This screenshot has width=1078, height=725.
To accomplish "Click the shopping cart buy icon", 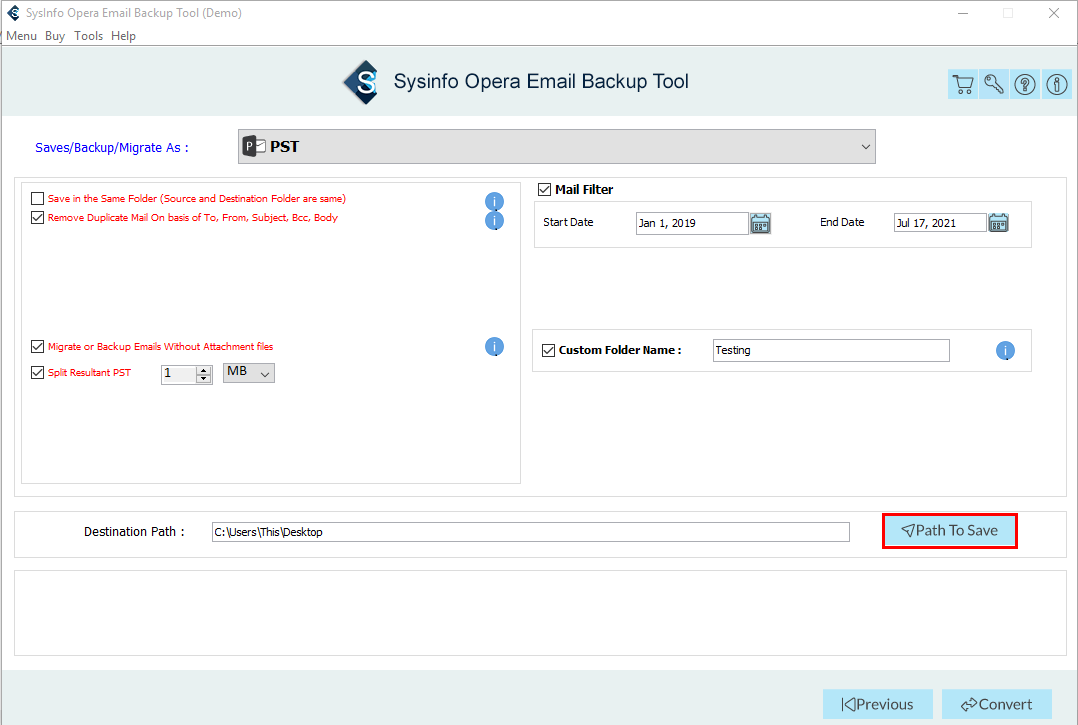I will (962, 85).
